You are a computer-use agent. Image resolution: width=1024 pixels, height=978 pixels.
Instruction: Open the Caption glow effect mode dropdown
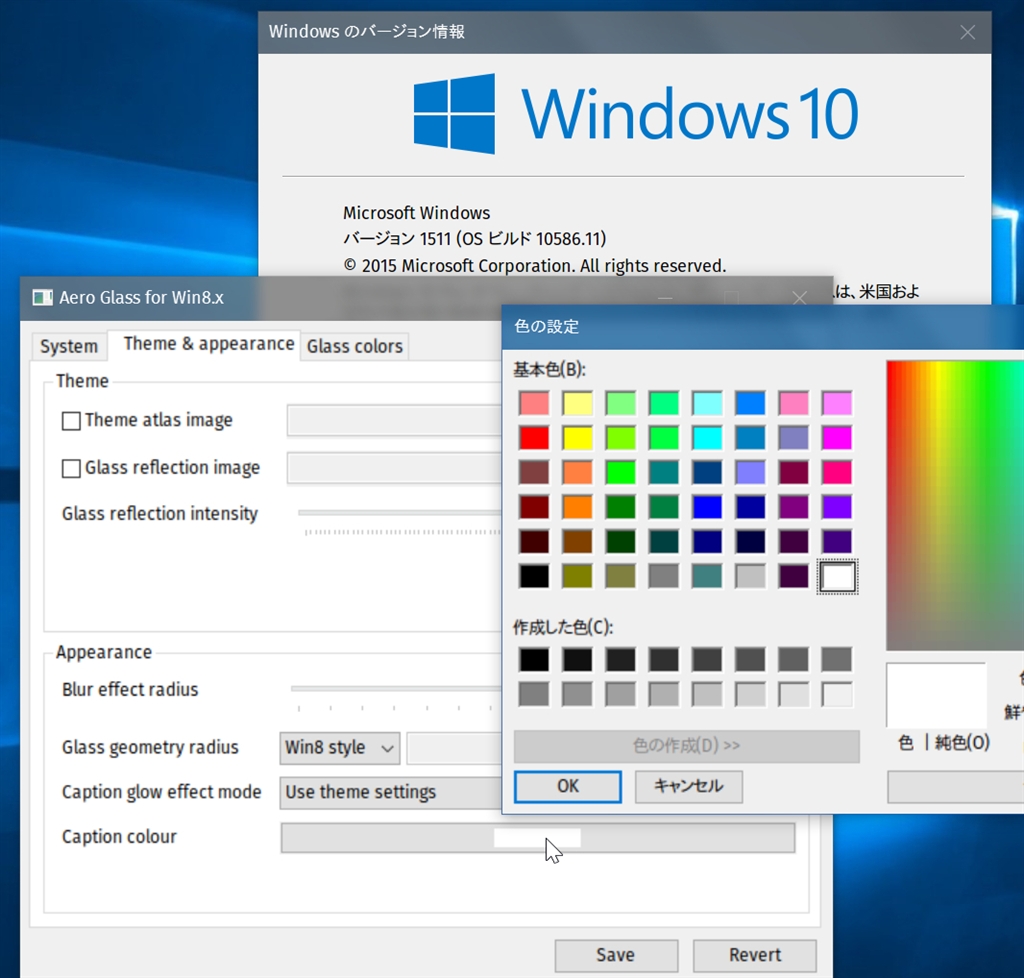point(391,793)
